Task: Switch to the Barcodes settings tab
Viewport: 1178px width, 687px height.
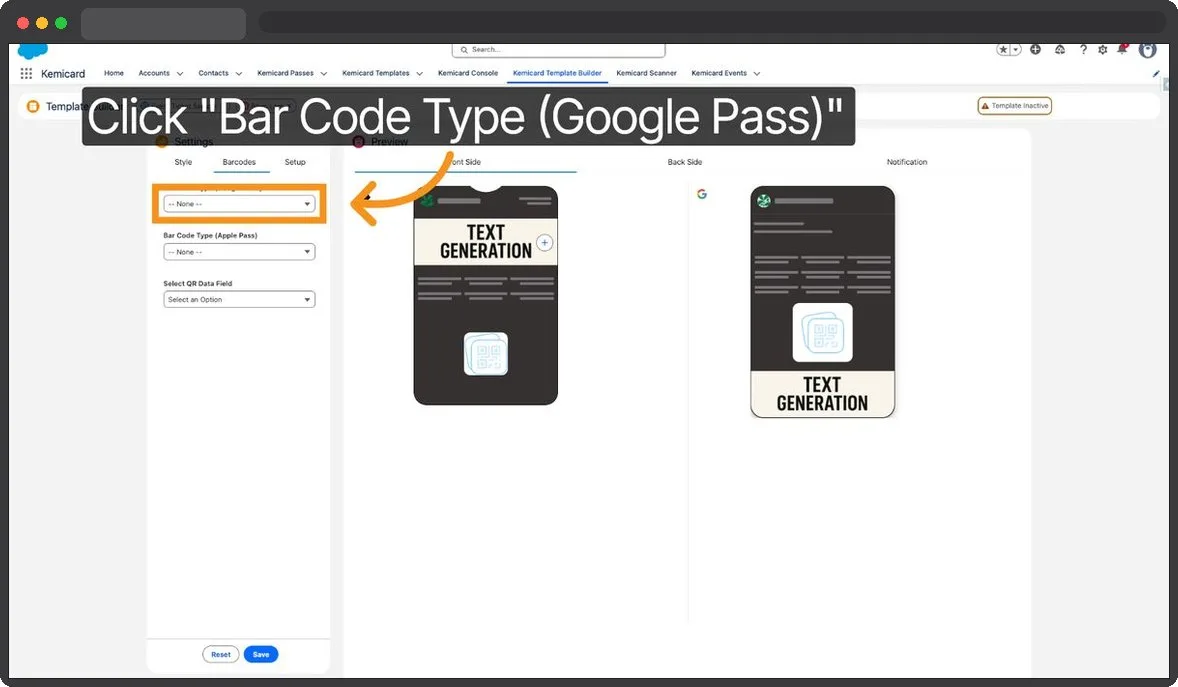Action: click(x=239, y=162)
